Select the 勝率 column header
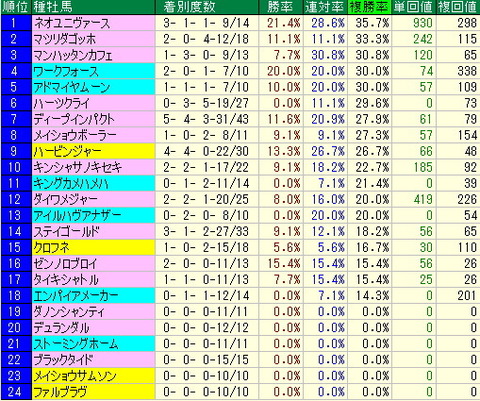Viewport: 480px width, 401px height. [281, 7]
